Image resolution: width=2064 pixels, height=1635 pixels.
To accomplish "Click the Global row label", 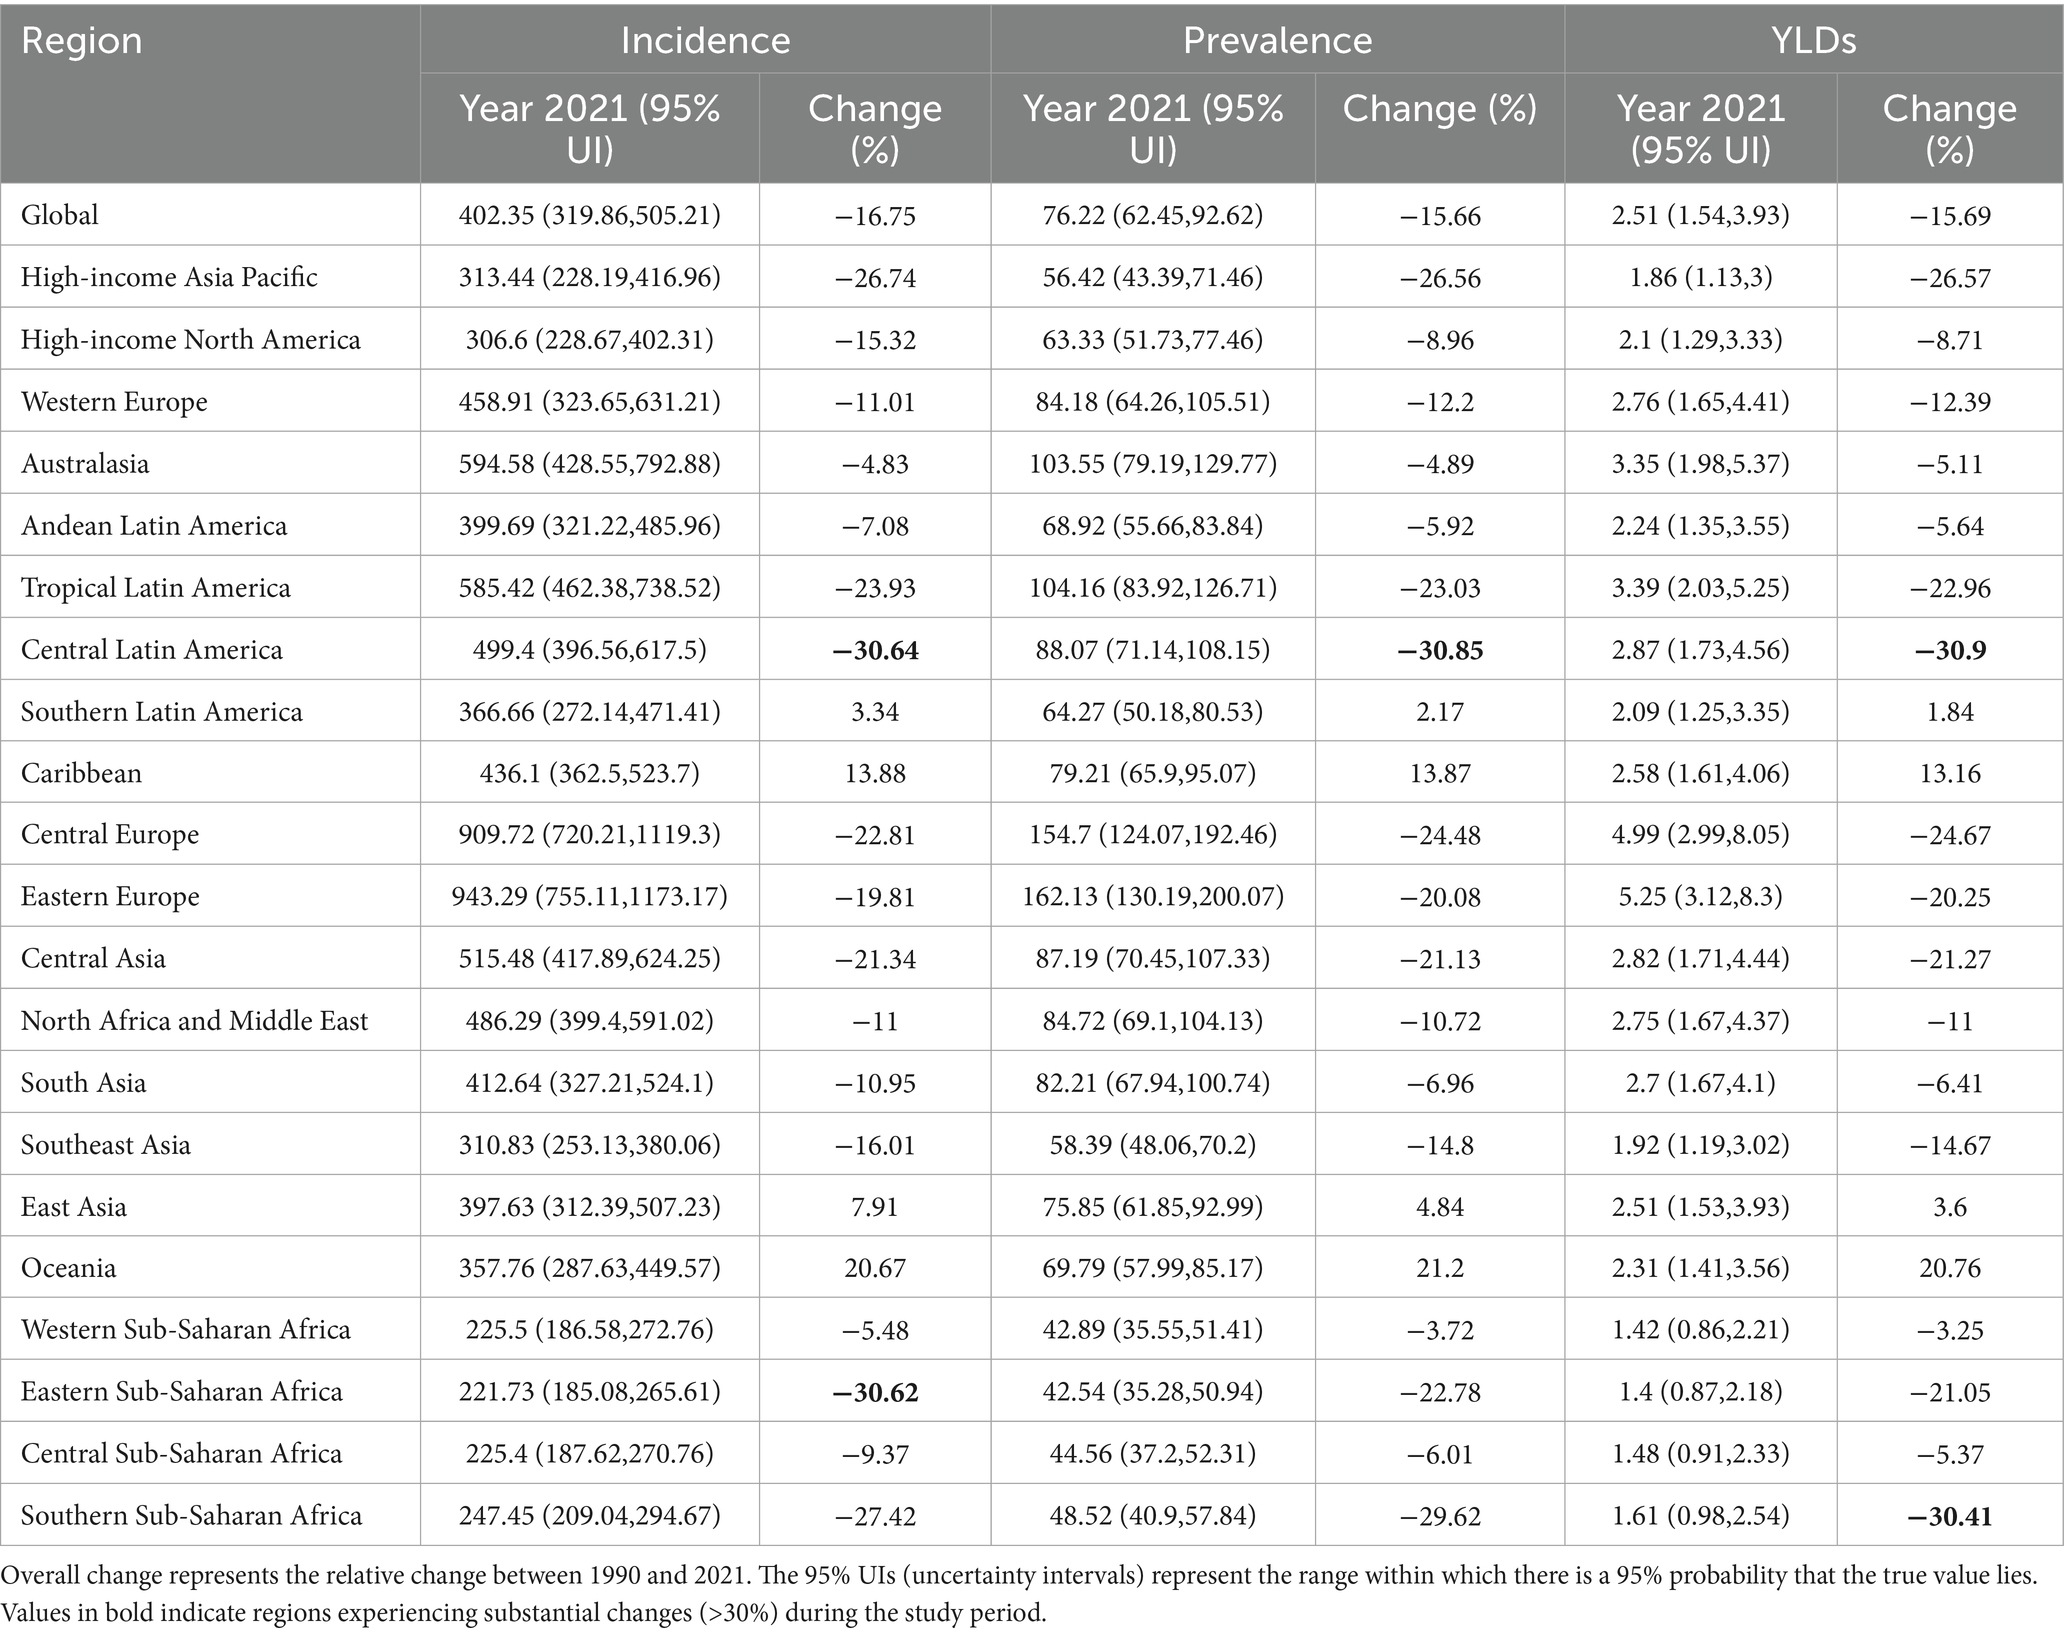I will (x=60, y=215).
